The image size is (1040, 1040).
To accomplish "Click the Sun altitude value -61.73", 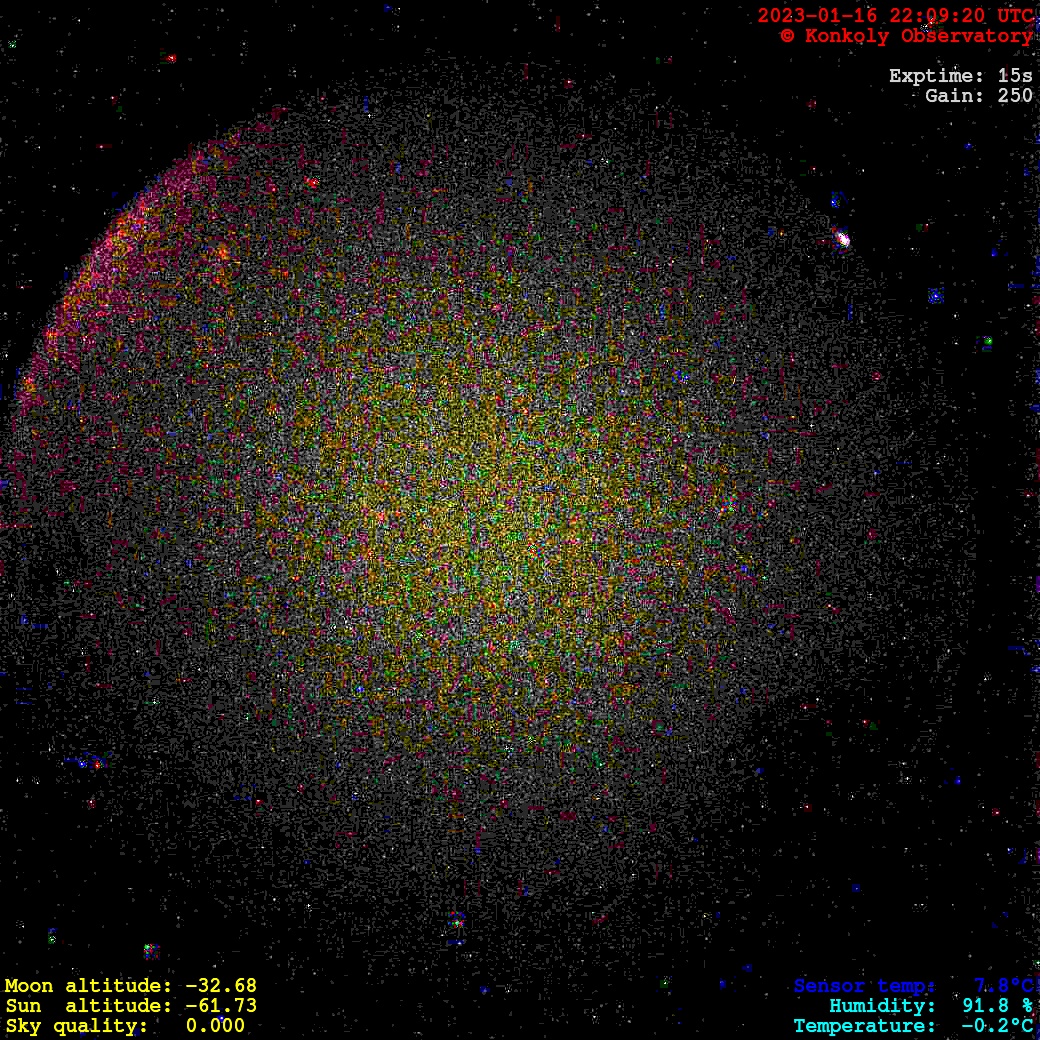I will (220, 1006).
